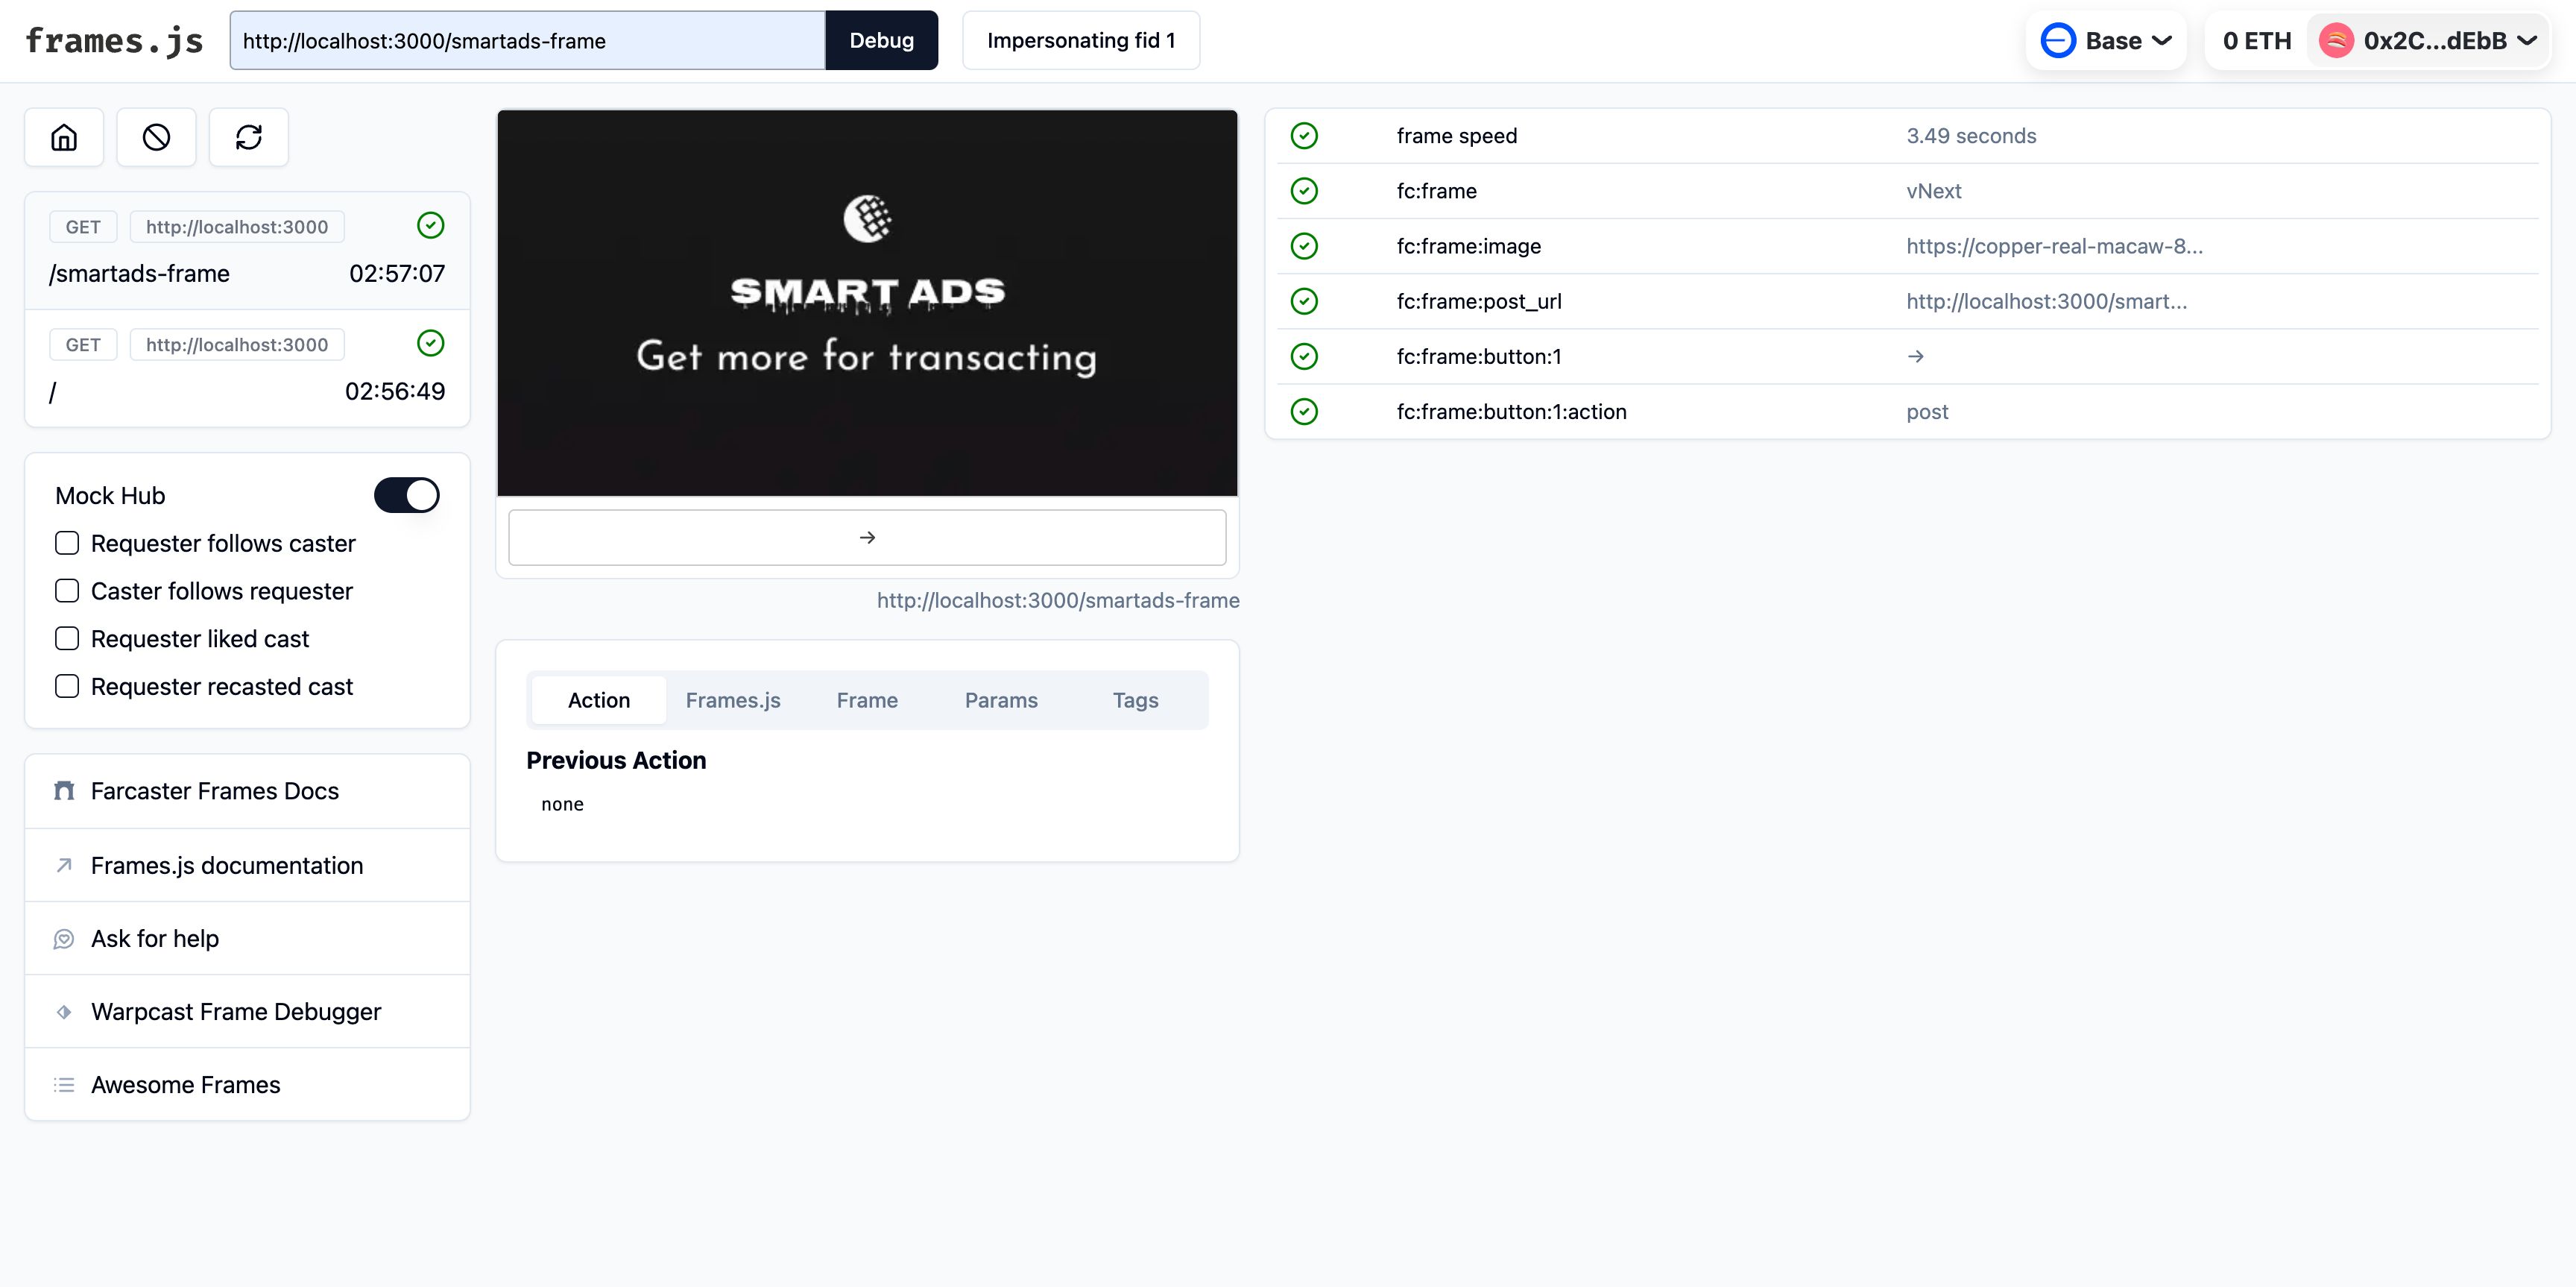2576x1287 pixels.
Task: Switch to the Frames.js tab
Action: pyautogui.click(x=733, y=700)
